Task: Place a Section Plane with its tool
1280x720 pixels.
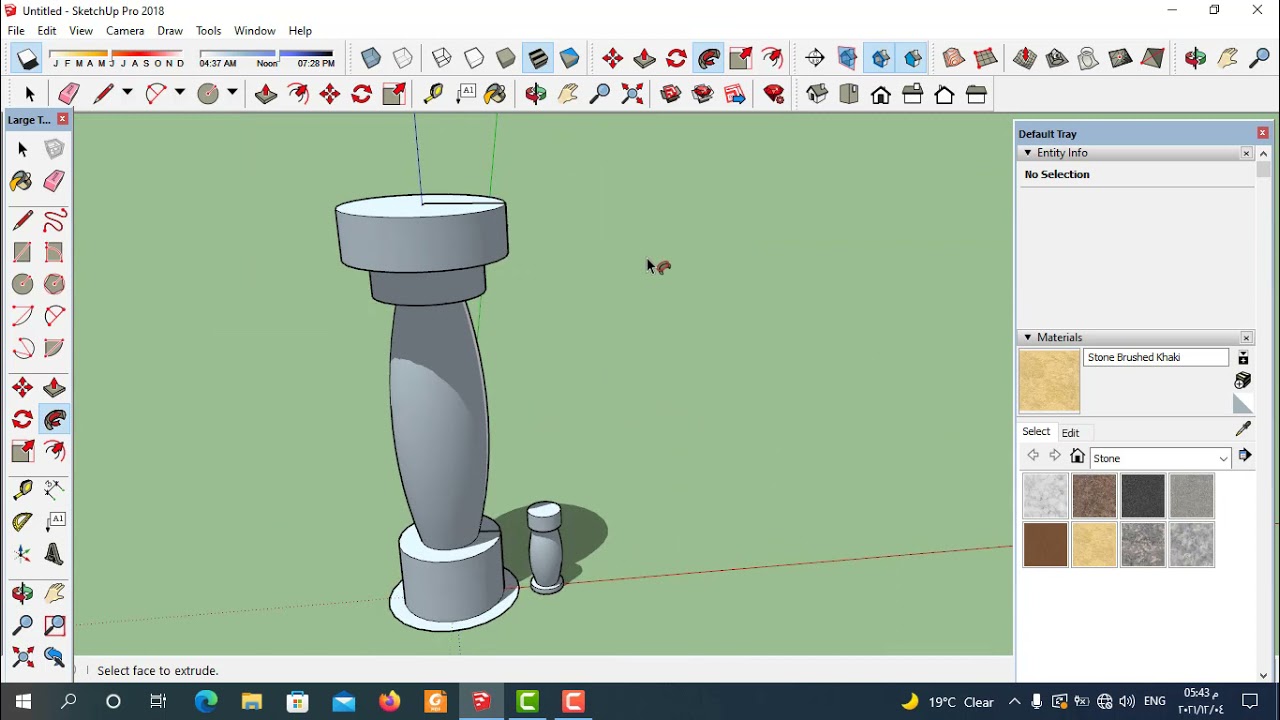Action: [x=815, y=58]
